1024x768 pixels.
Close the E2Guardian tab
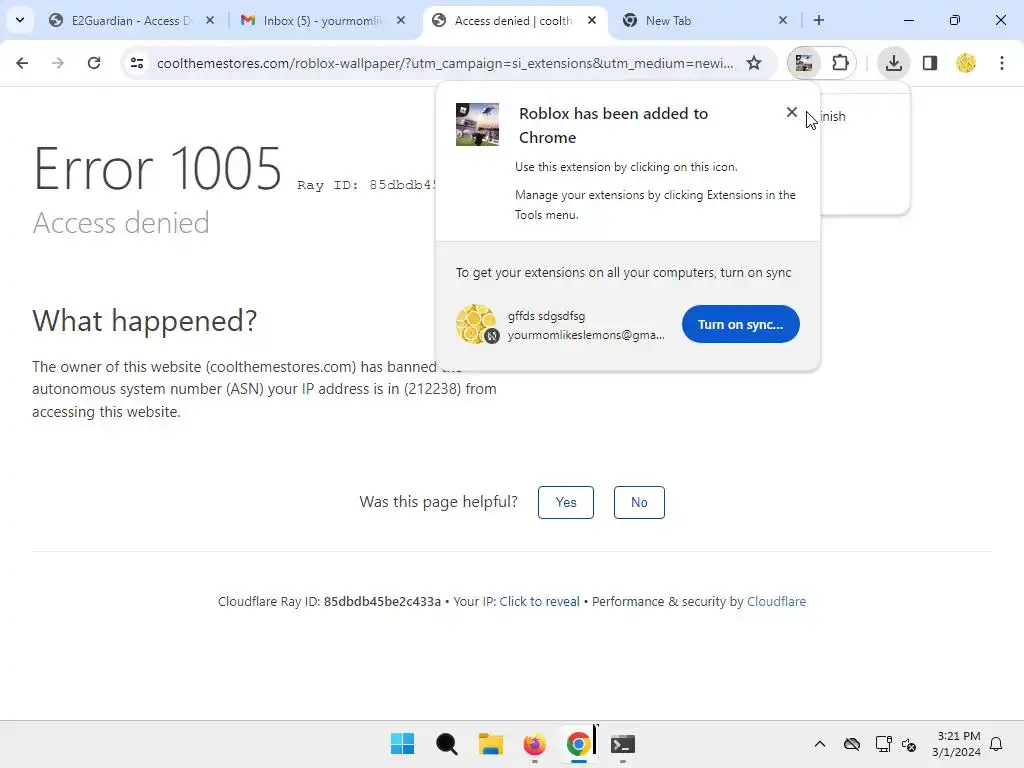(210, 20)
